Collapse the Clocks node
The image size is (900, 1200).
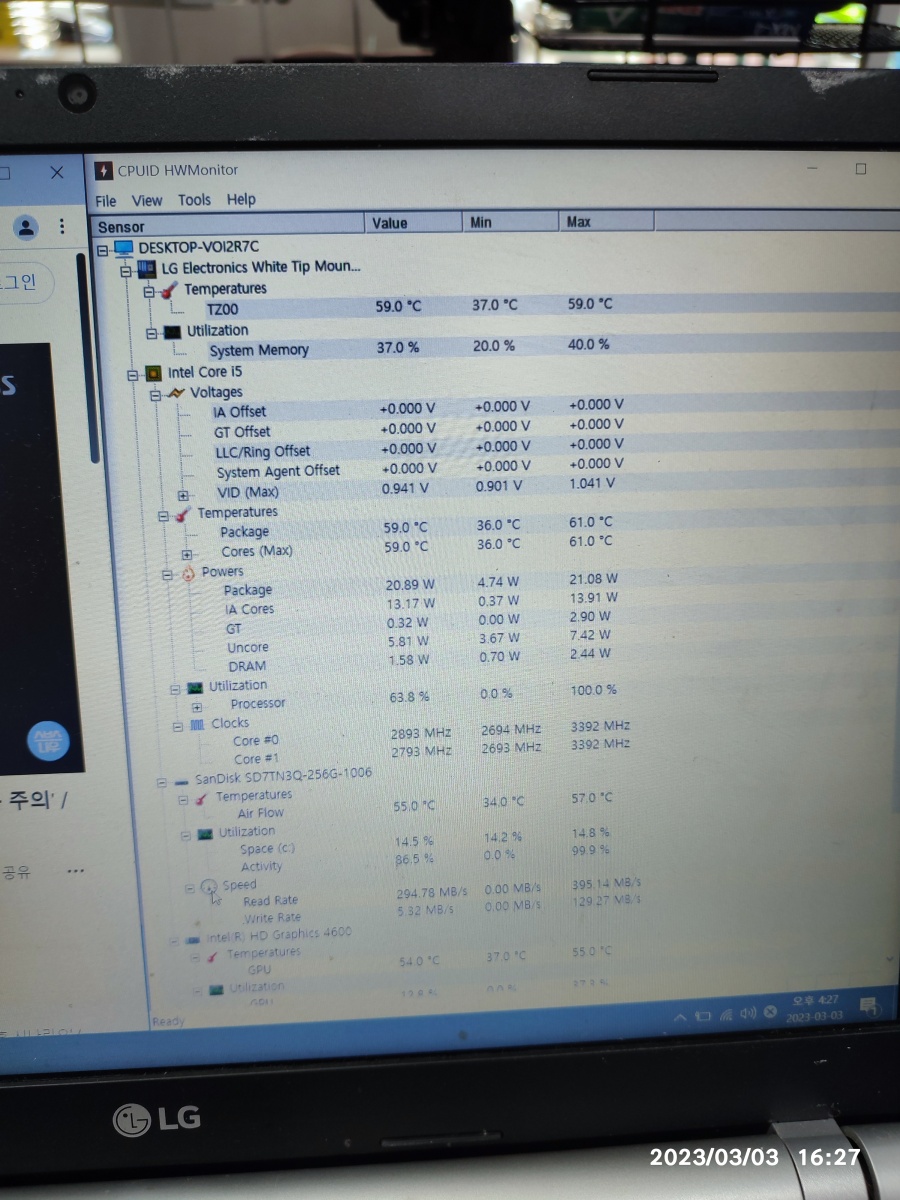[x=177, y=725]
